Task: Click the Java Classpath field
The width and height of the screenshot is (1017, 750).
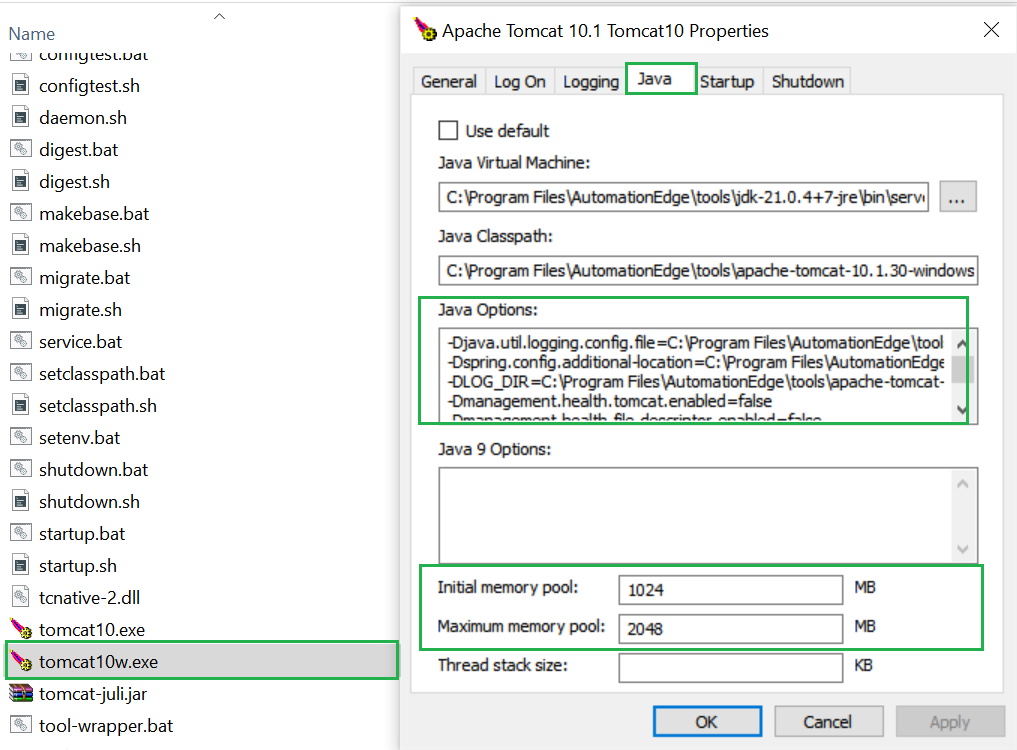Action: click(x=708, y=271)
